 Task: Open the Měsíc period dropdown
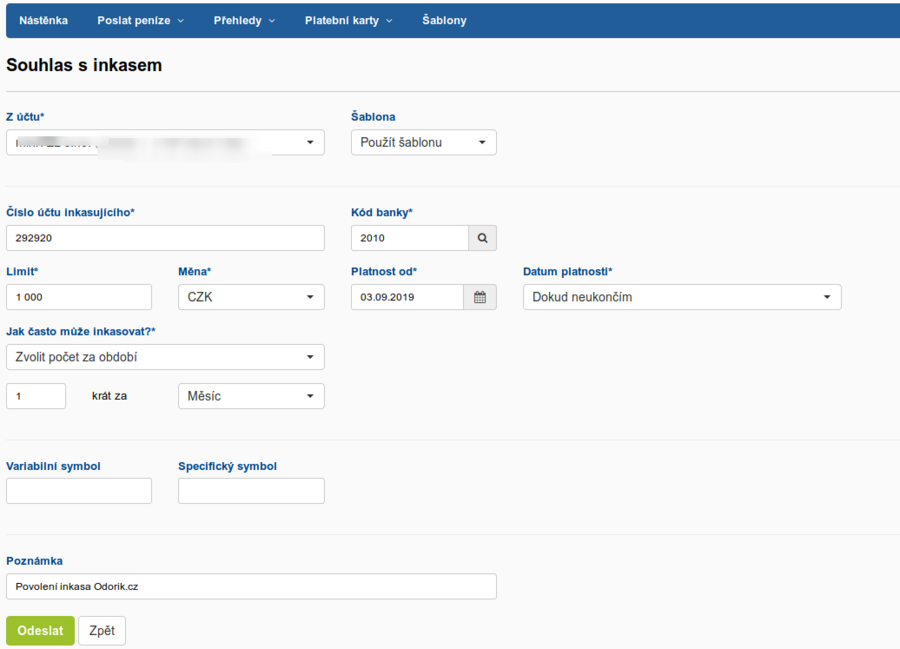(x=251, y=396)
